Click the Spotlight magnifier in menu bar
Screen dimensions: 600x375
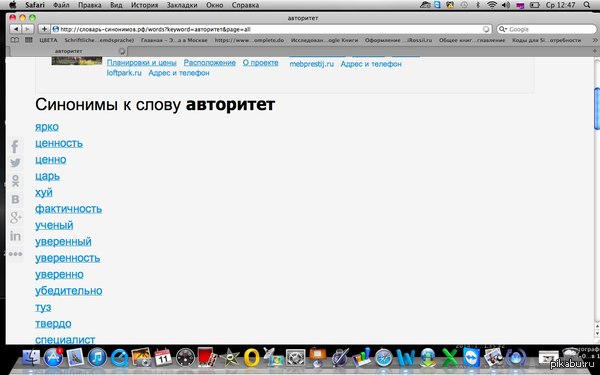coord(587,5)
